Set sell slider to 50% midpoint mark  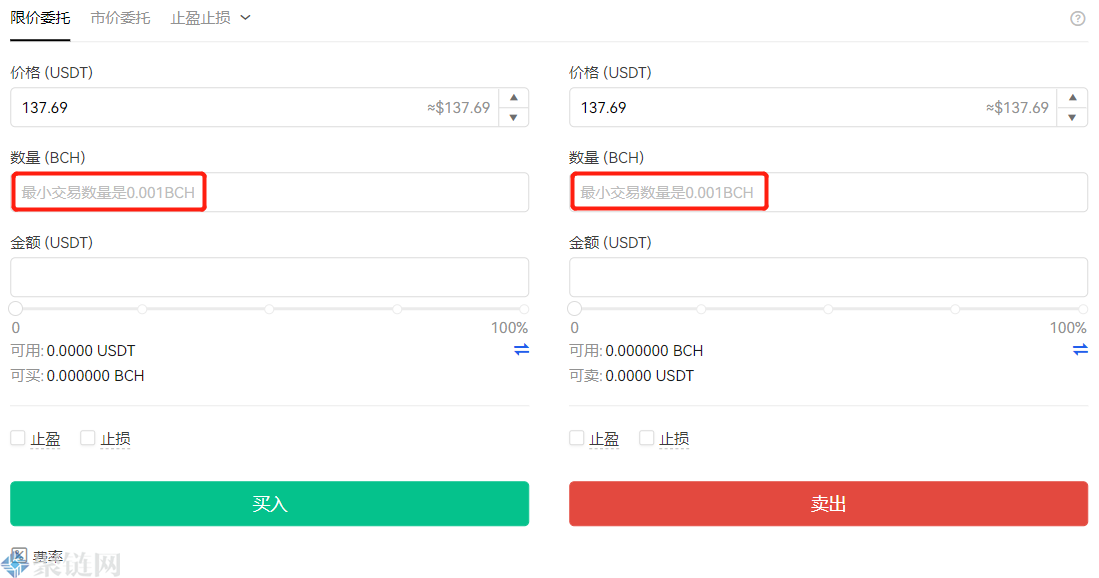pos(828,309)
